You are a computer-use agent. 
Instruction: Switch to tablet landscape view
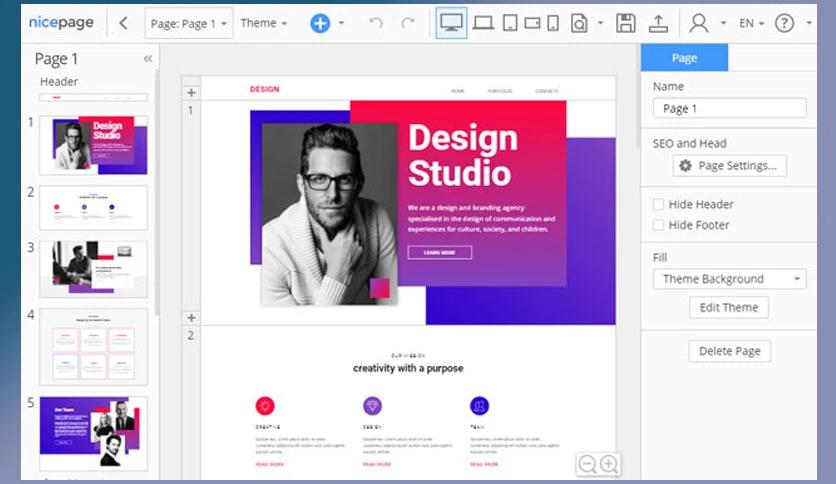[532, 23]
